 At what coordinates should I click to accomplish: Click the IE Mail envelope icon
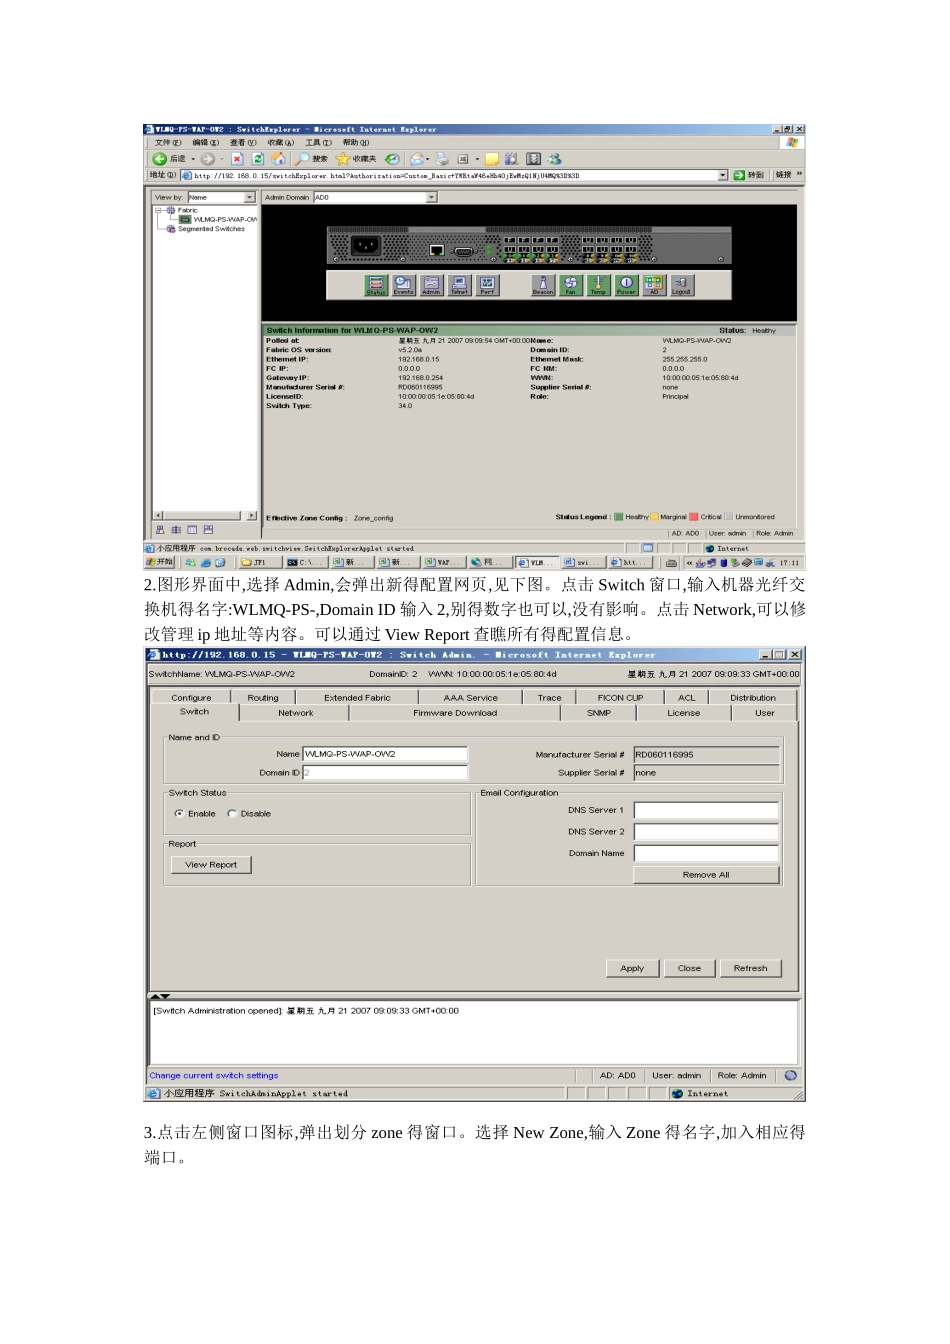(416, 159)
